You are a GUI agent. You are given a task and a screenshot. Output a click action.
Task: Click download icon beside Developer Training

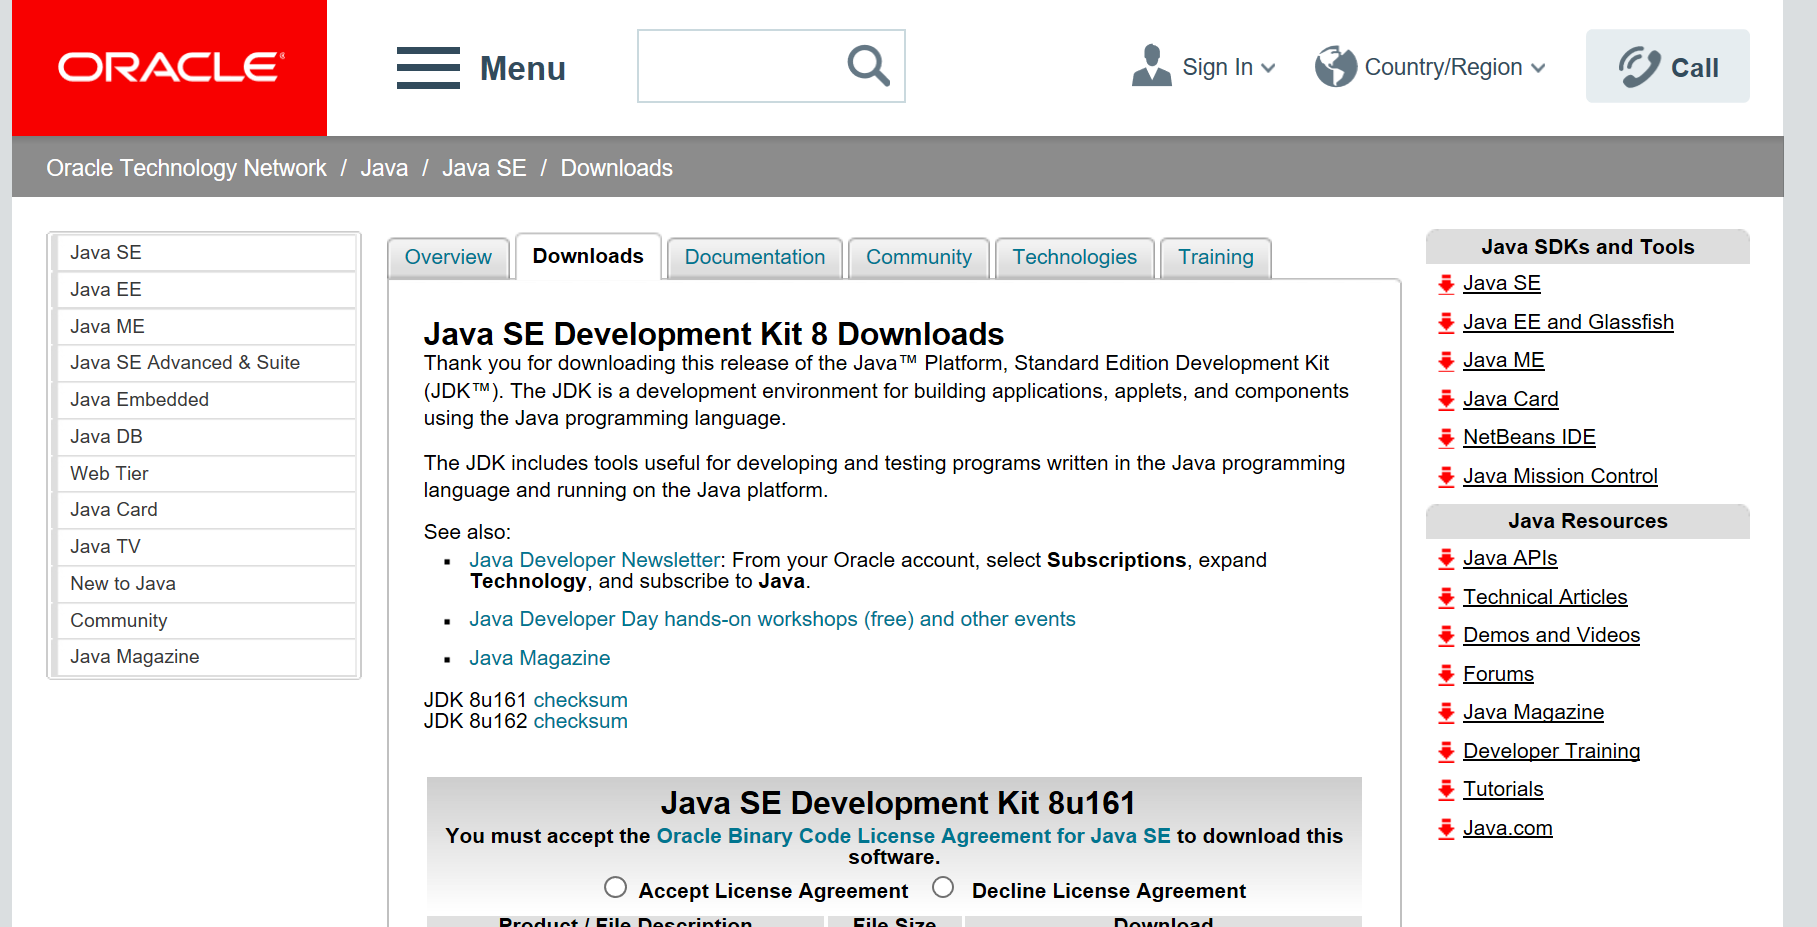coord(1446,752)
